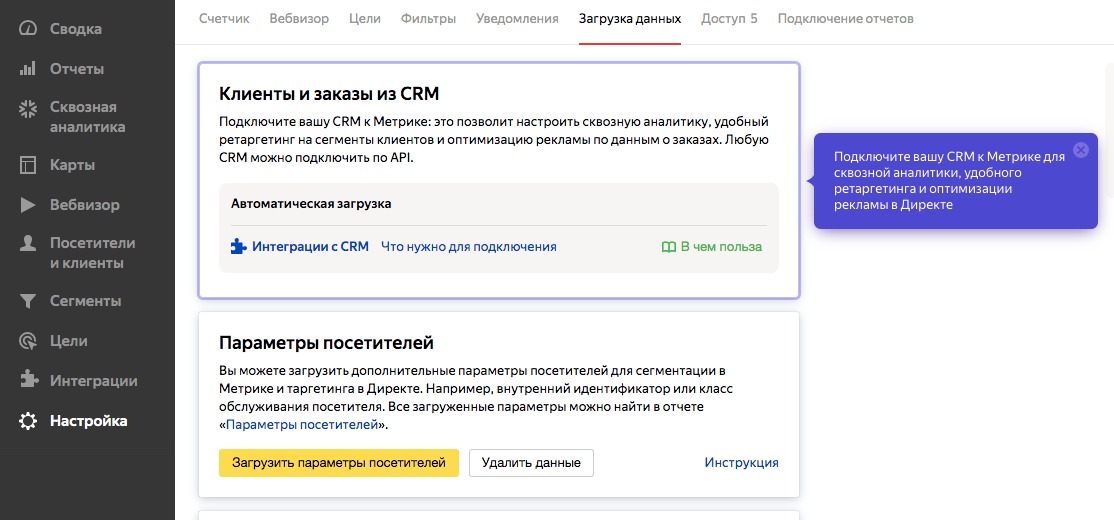Click the Вебвизор play icon in sidebar
The height and width of the screenshot is (520, 1114).
click(x=28, y=205)
